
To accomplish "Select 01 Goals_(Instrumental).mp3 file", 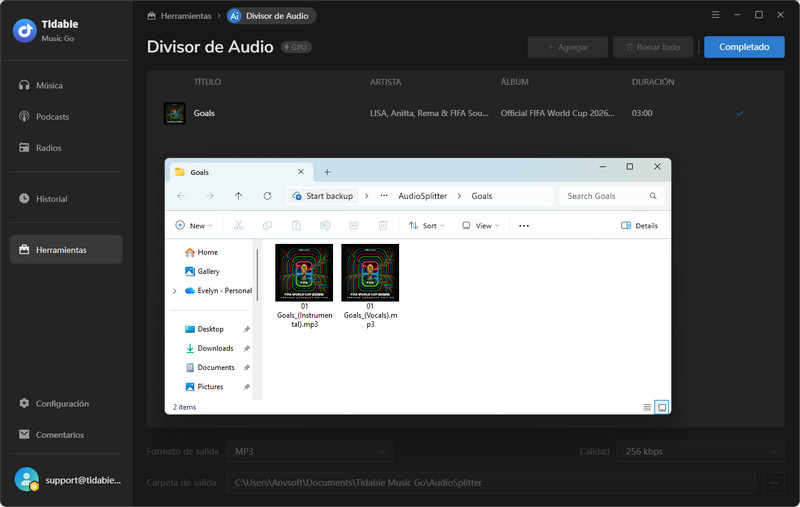I will coord(304,286).
